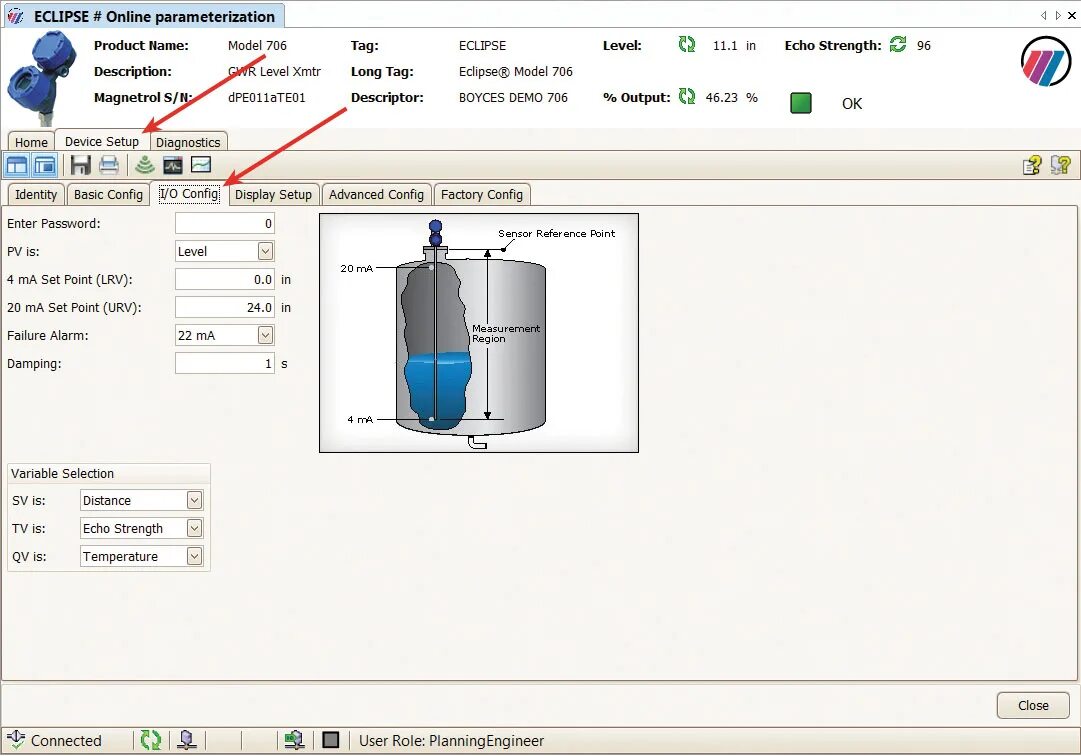Click the Connected status text

tap(66, 741)
